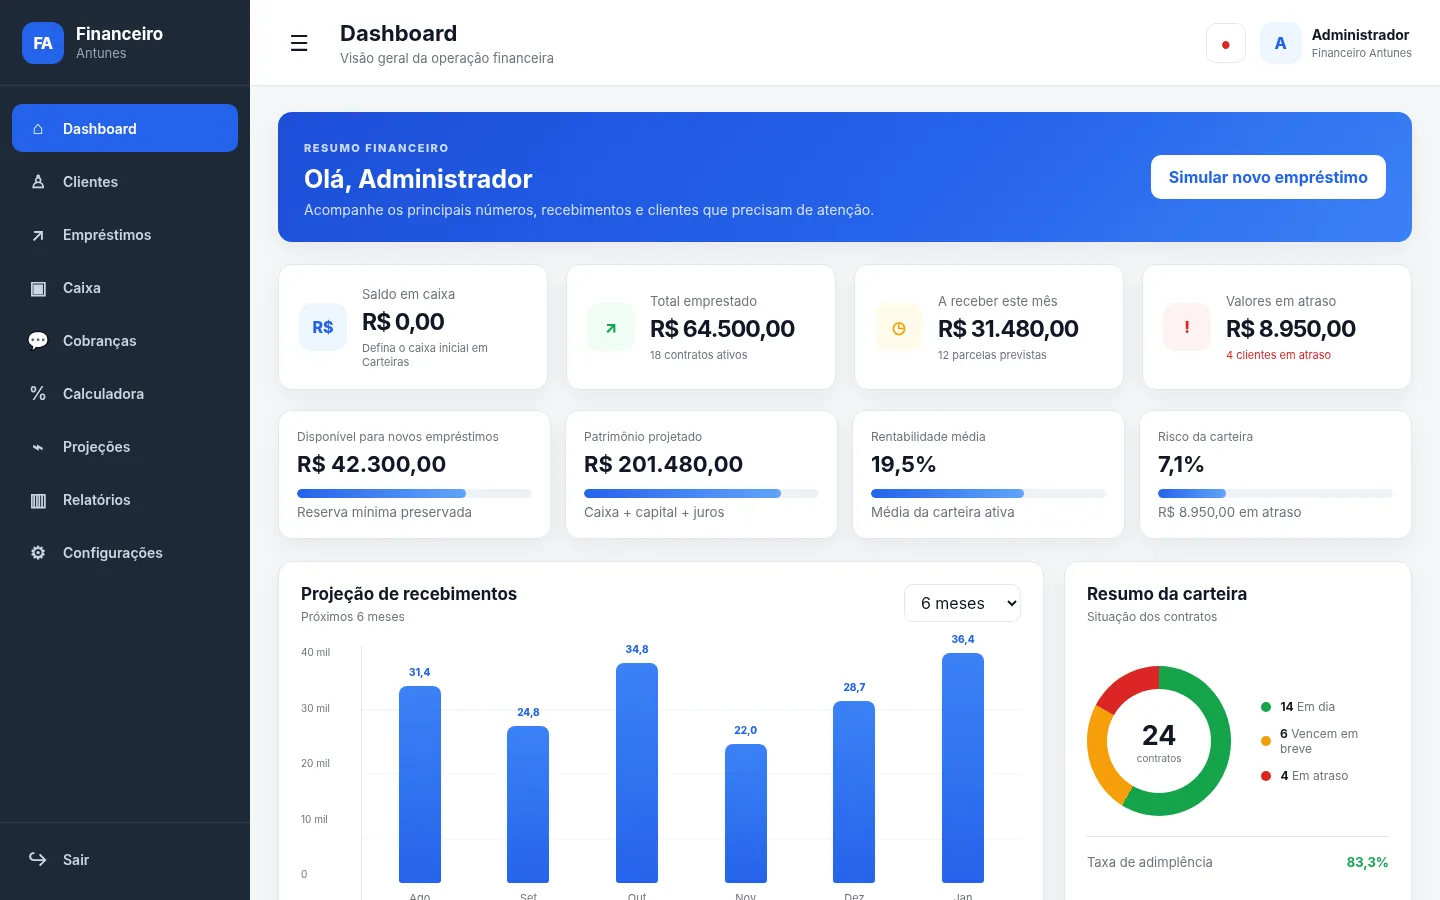Click the orange Vencem em breve legend dot

pos(1266,741)
